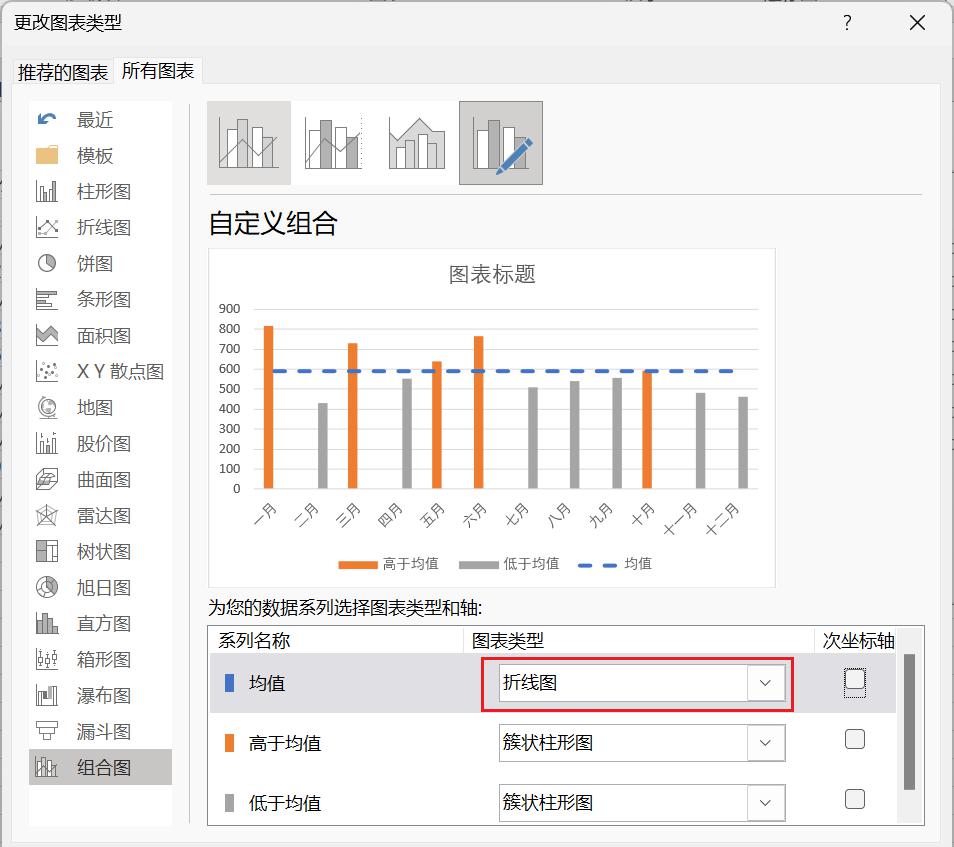Choose the 旭日图 sunburst category
The width and height of the screenshot is (954, 847).
pos(100,587)
